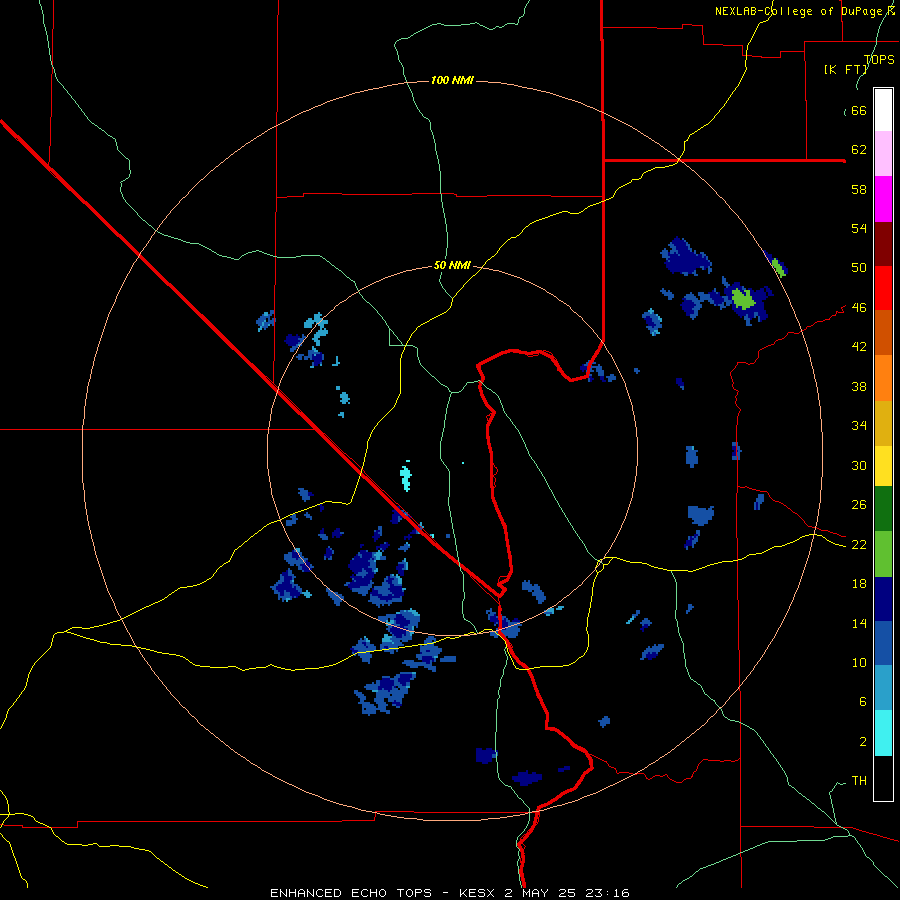The image size is (900, 900).
Task: Click the legend value 66
Action: pyautogui.click(x=859, y=110)
